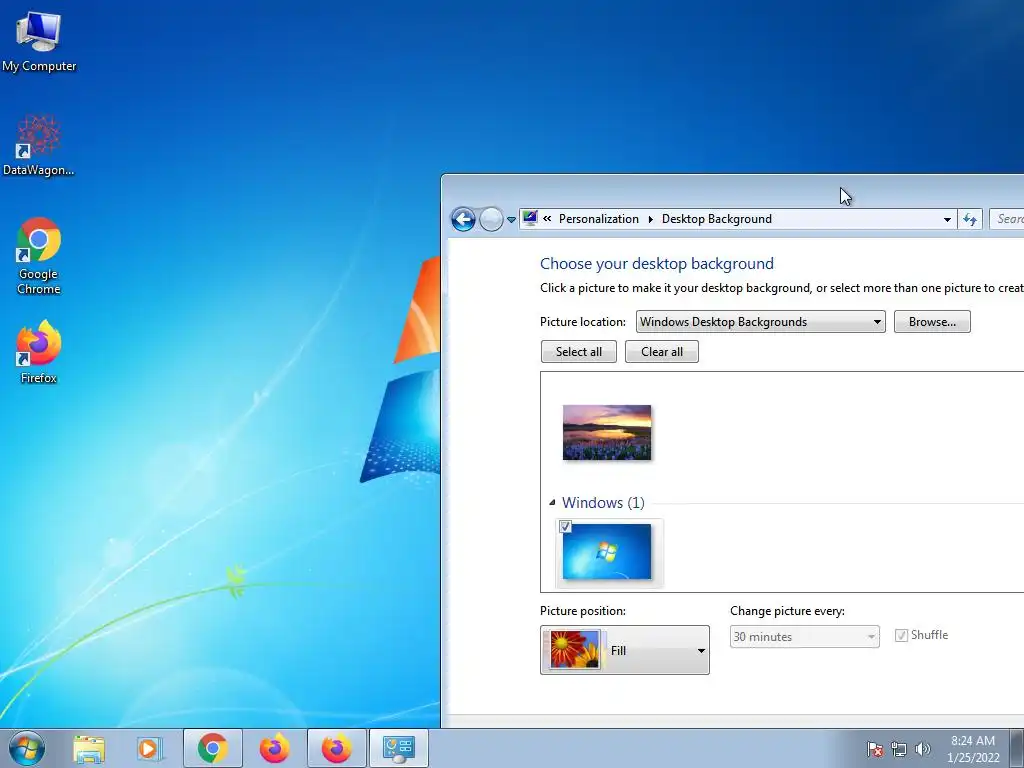This screenshot has width=1024, height=768.
Task: Open the Windows Start menu orb
Action: [27, 748]
